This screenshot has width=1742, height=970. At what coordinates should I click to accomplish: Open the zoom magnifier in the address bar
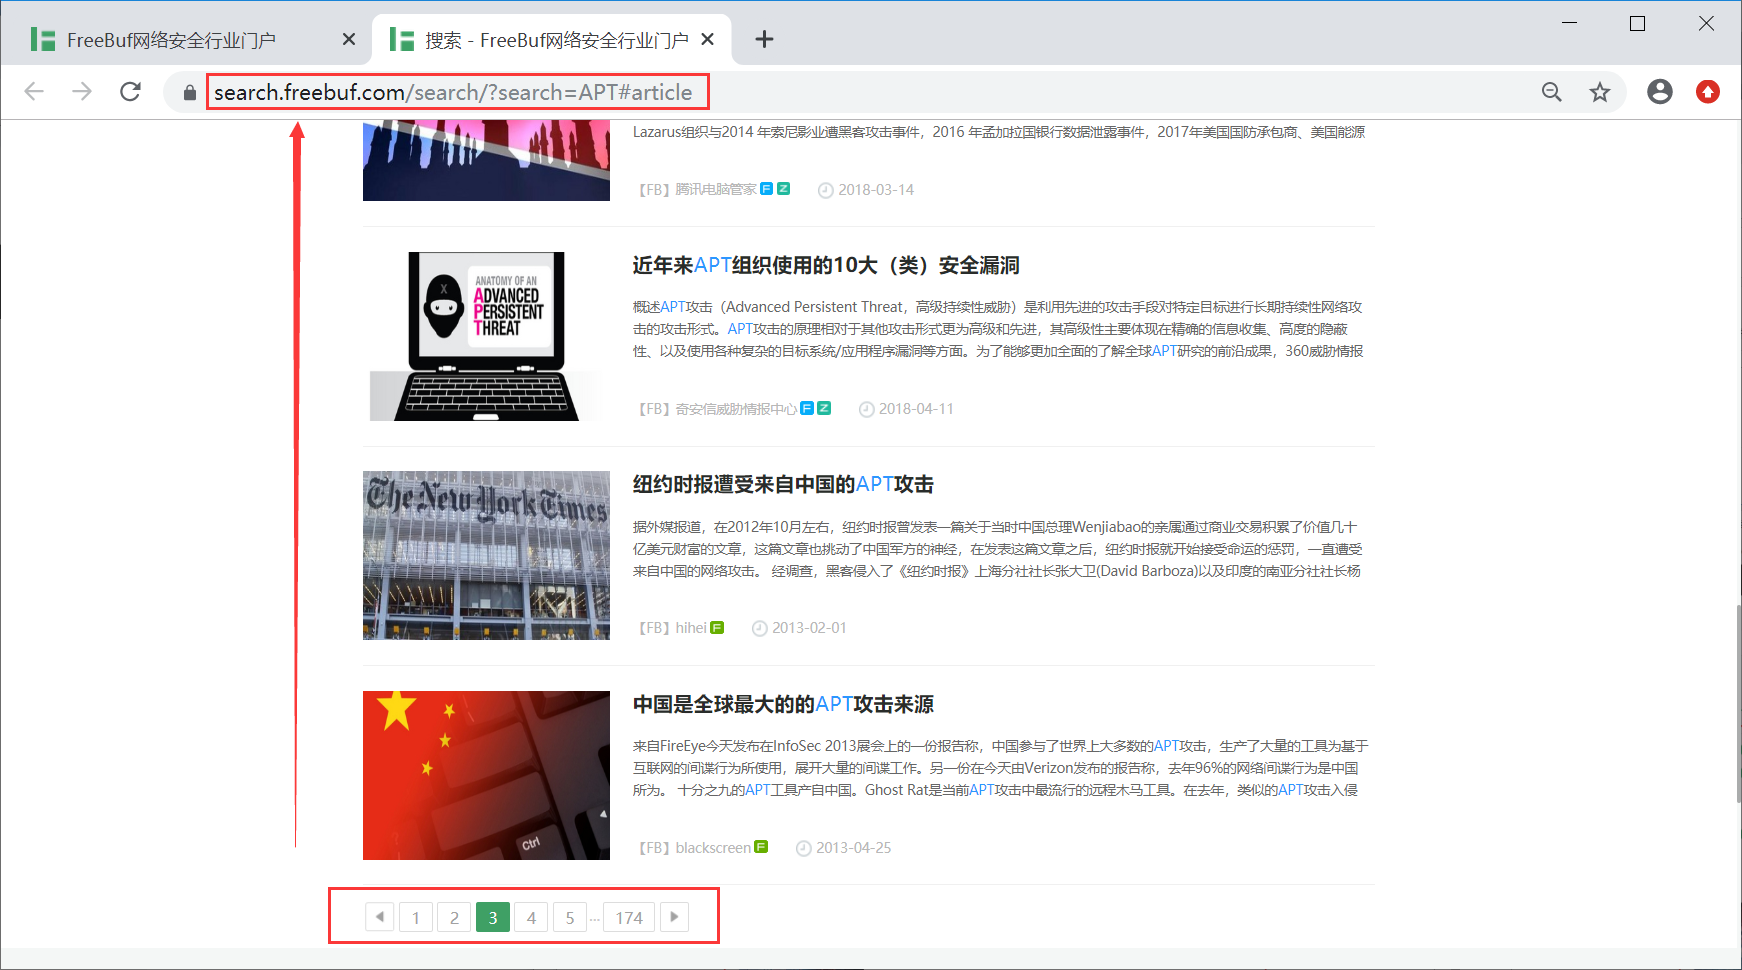(x=1551, y=92)
